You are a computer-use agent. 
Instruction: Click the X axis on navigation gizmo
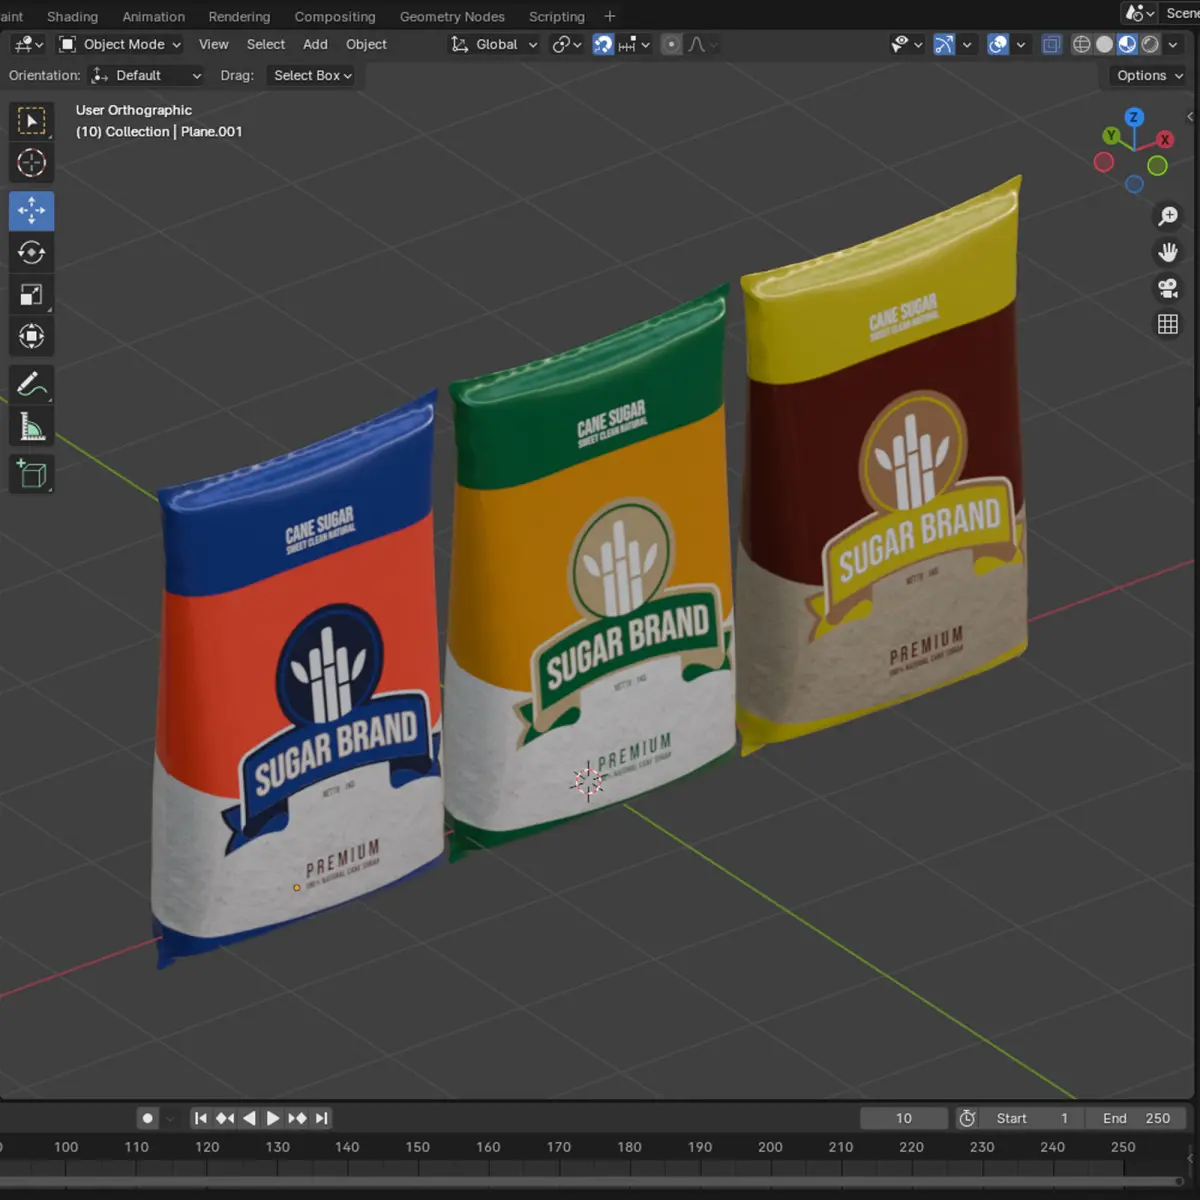click(x=1165, y=139)
